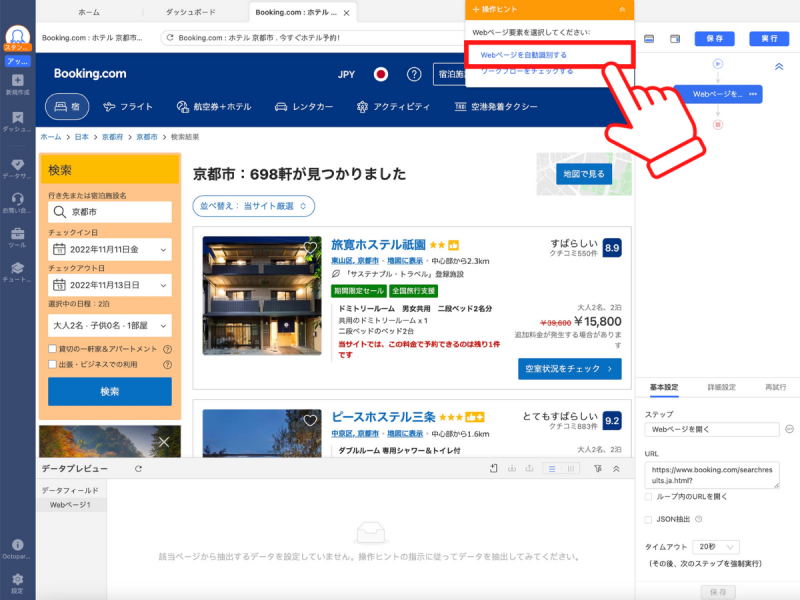Open the tutorial graduation cap icon

click(x=17, y=268)
